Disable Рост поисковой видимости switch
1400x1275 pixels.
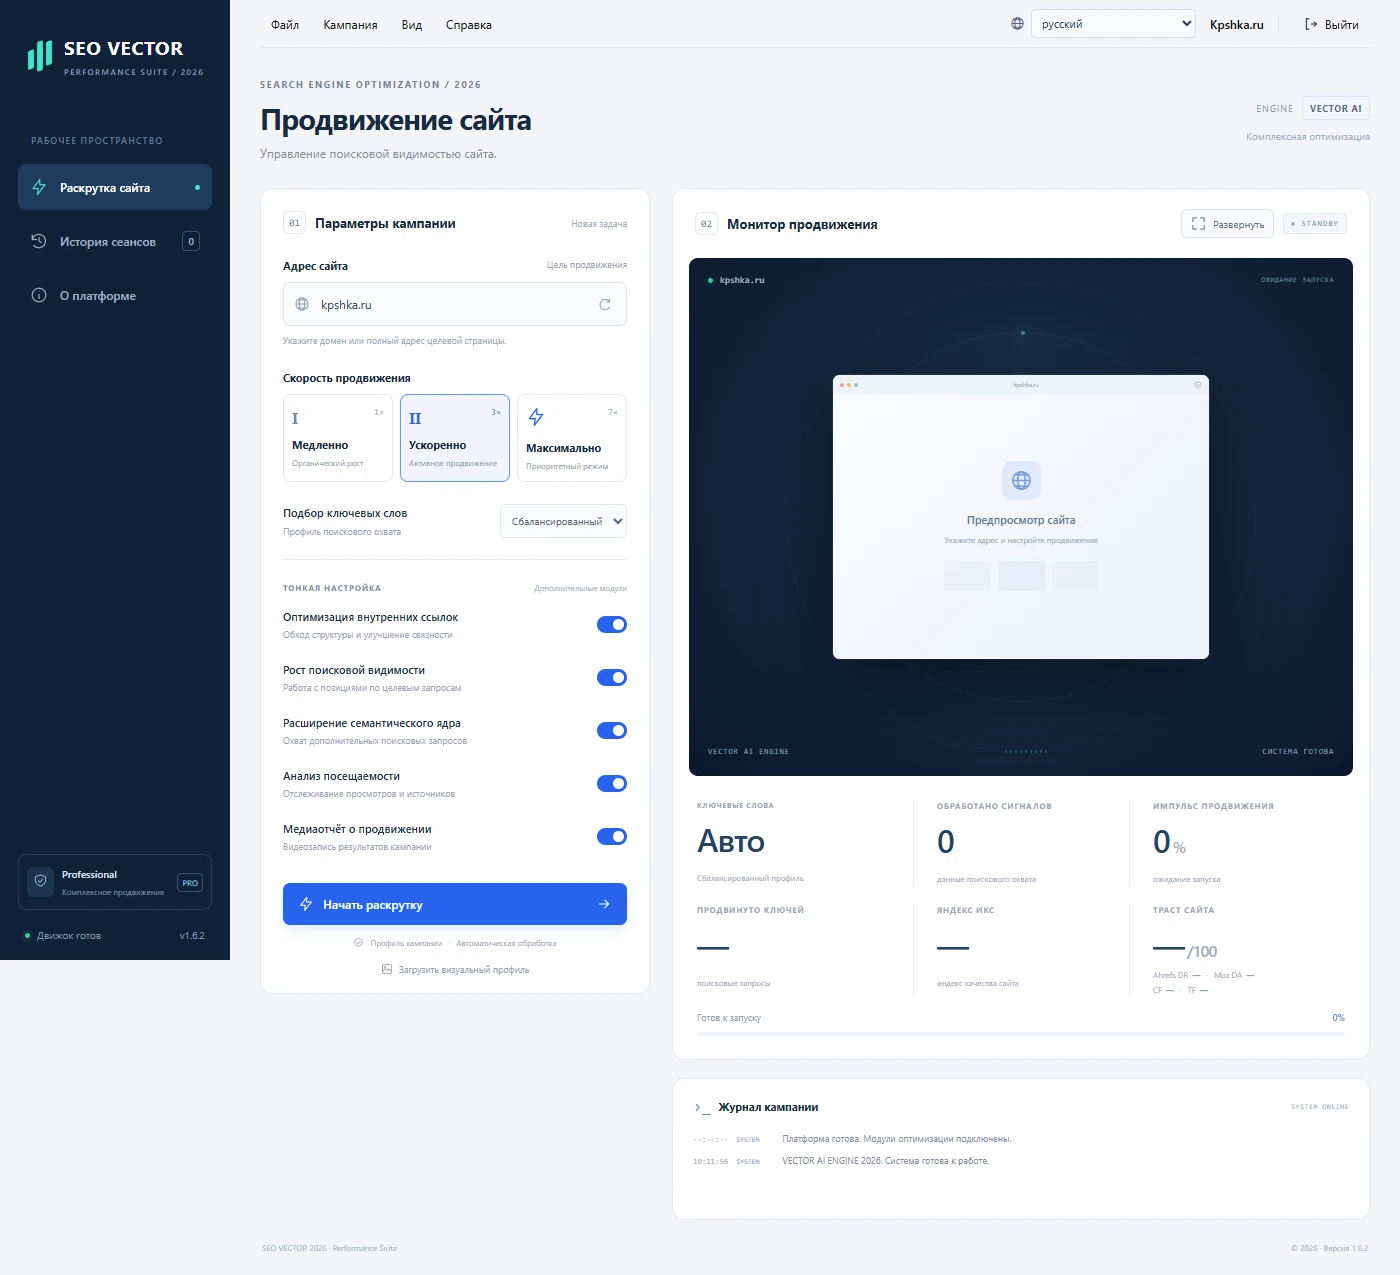[612, 678]
